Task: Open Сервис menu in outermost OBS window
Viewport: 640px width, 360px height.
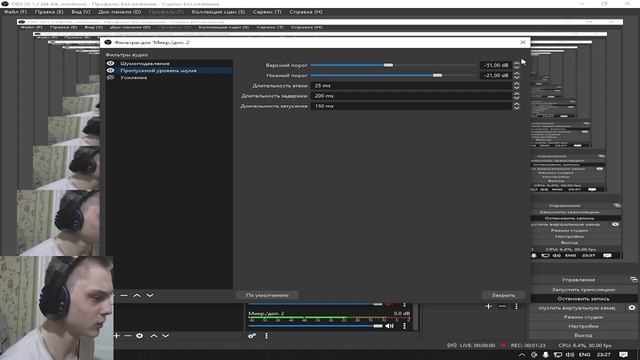Action: [267, 12]
